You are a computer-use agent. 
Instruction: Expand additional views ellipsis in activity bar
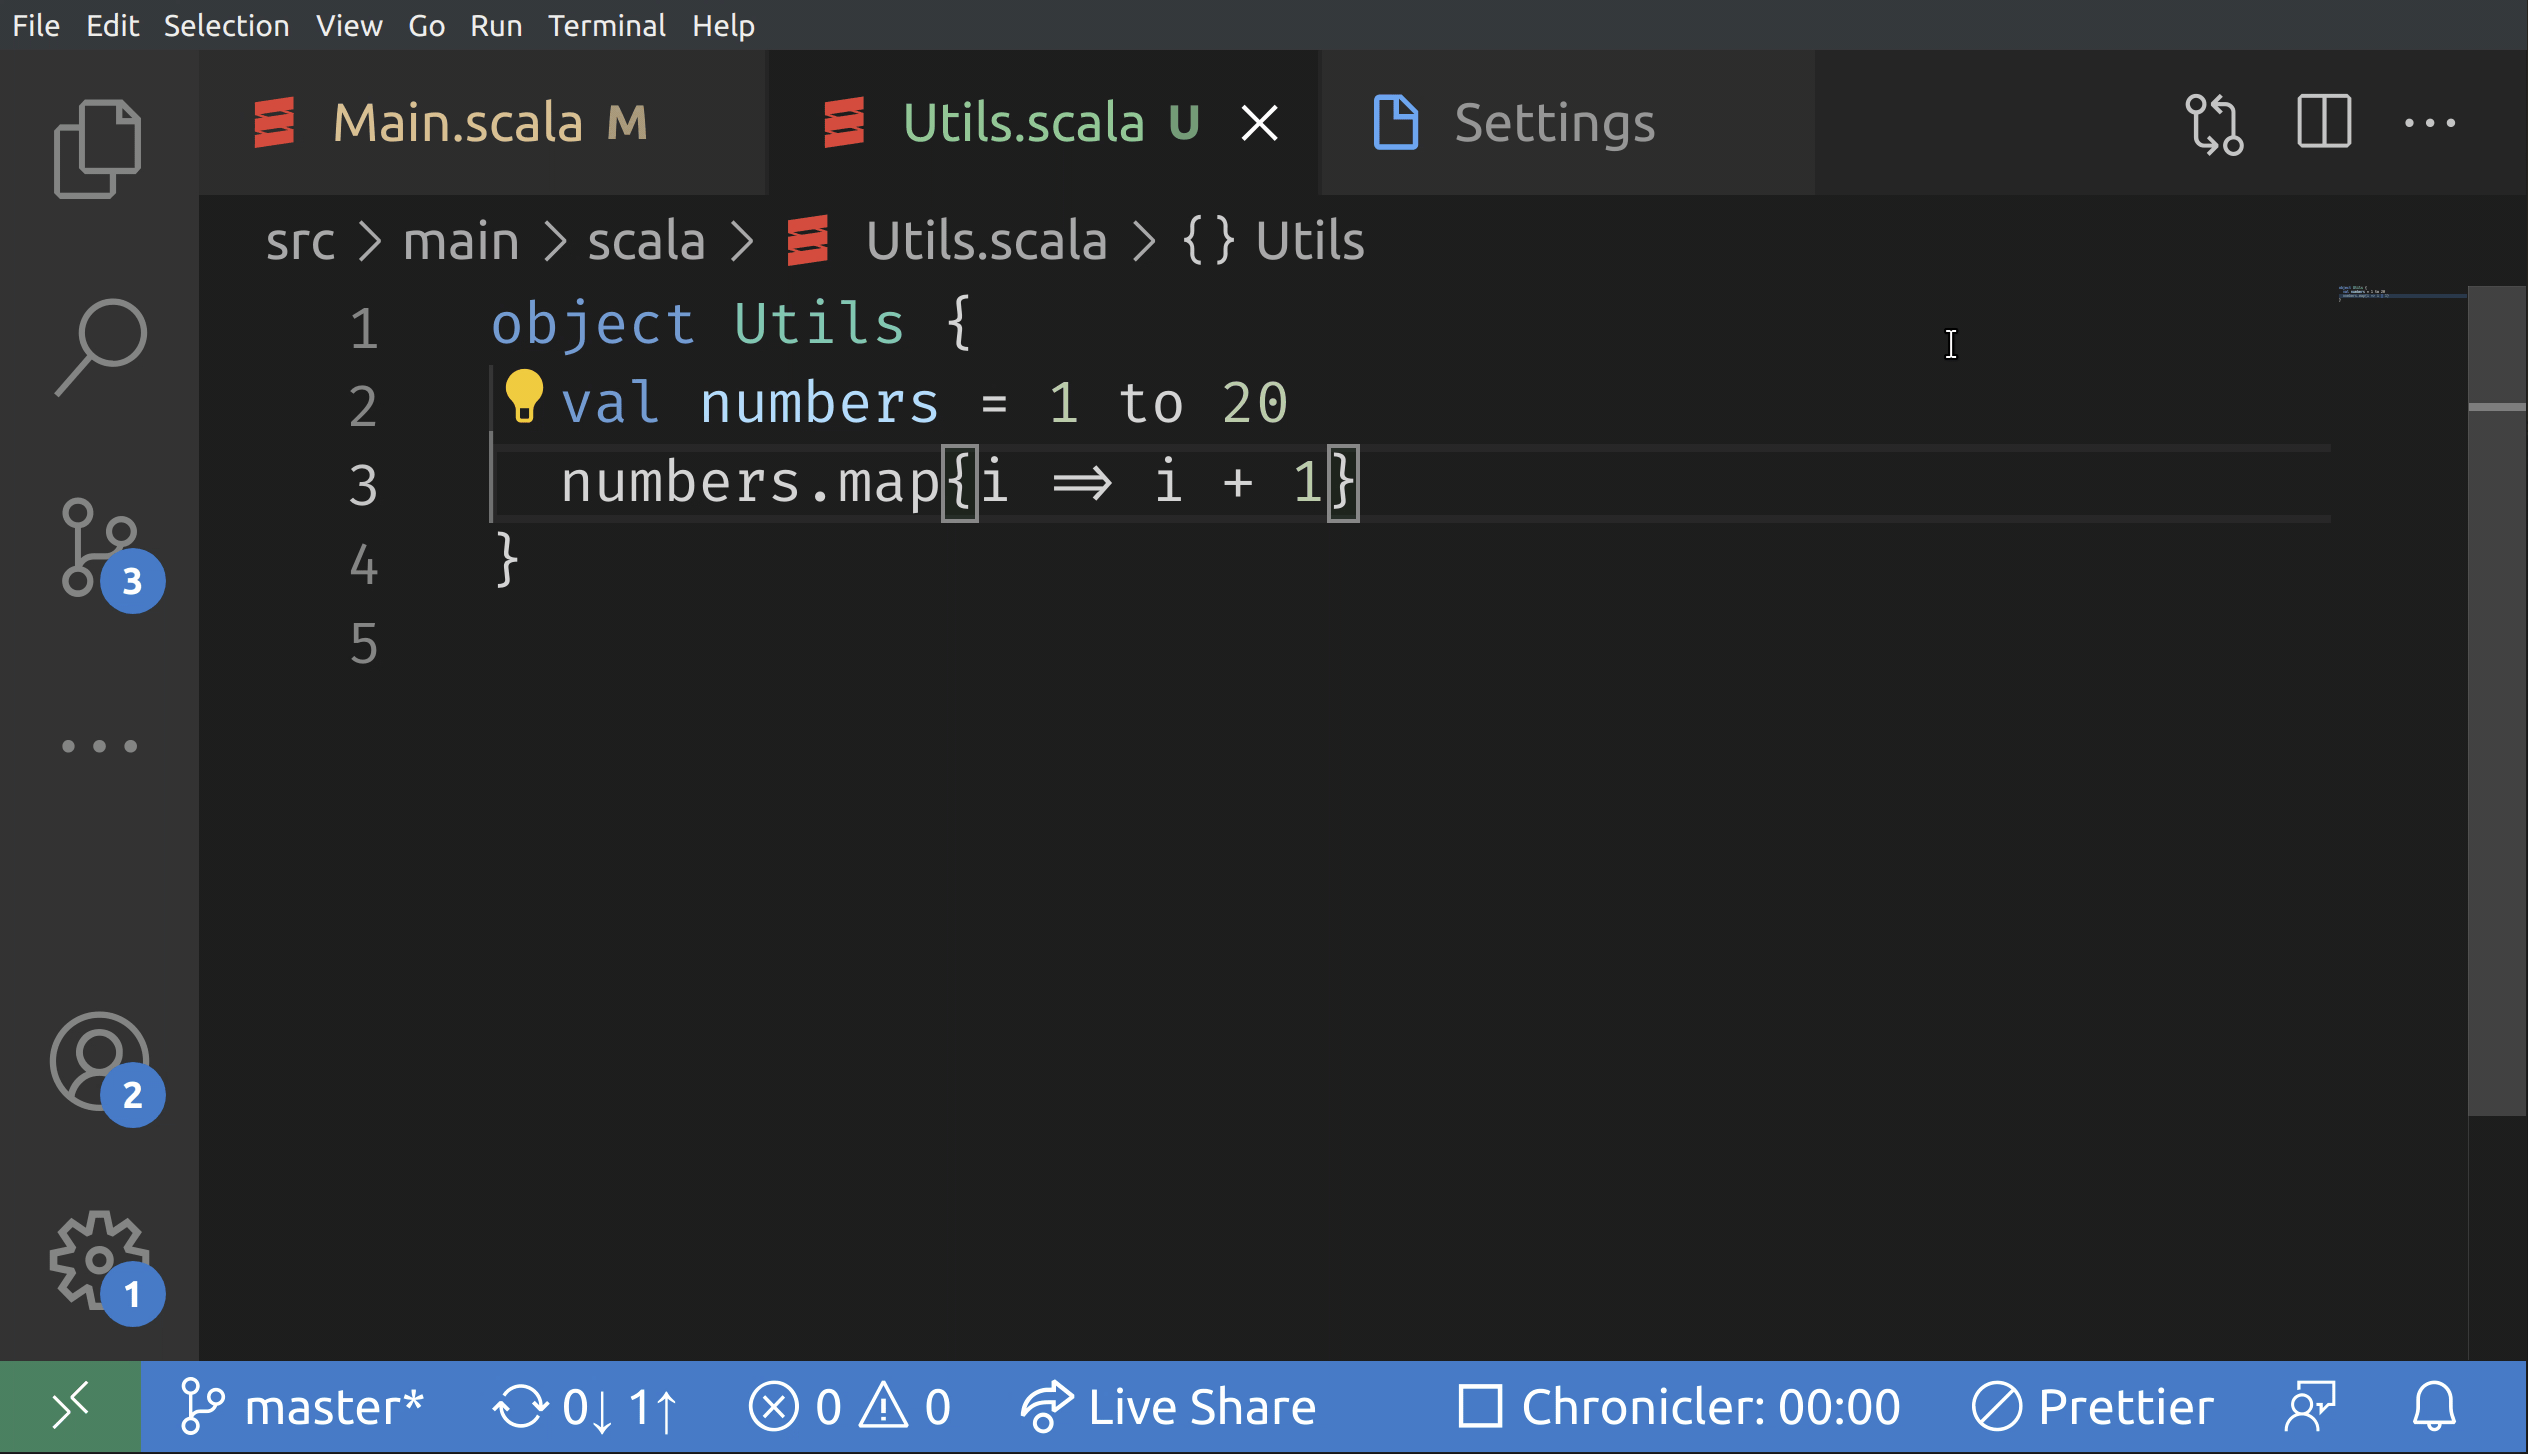(x=99, y=746)
